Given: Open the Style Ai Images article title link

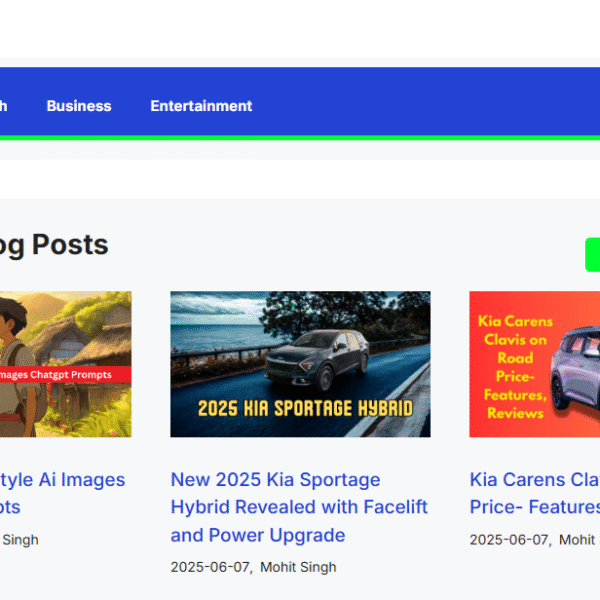Looking at the screenshot, I should click(62, 493).
